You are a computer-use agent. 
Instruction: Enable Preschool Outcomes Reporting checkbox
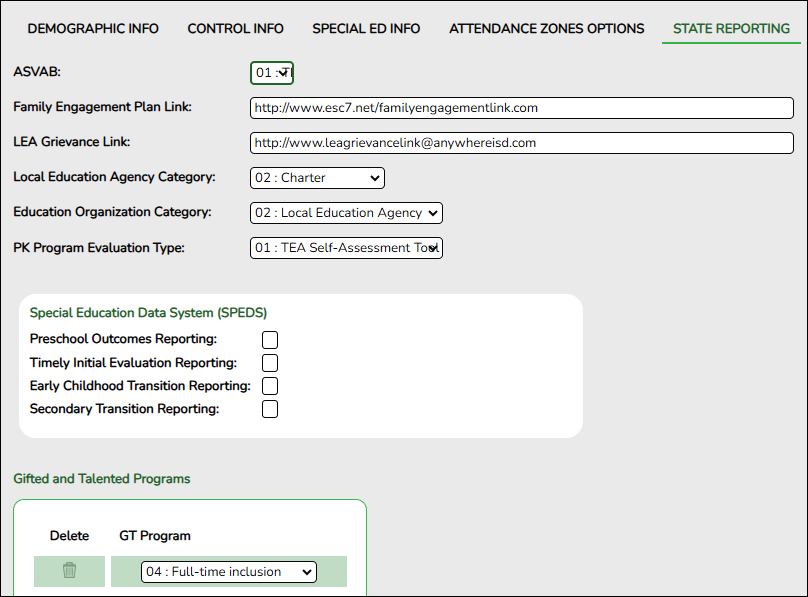point(270,340)
